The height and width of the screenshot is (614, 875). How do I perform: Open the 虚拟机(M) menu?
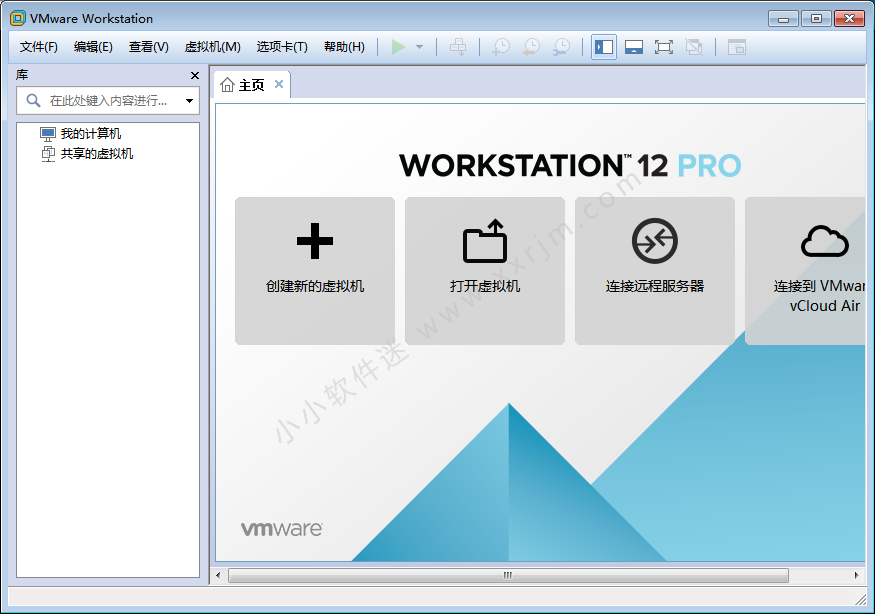click(x=213, y=47)
